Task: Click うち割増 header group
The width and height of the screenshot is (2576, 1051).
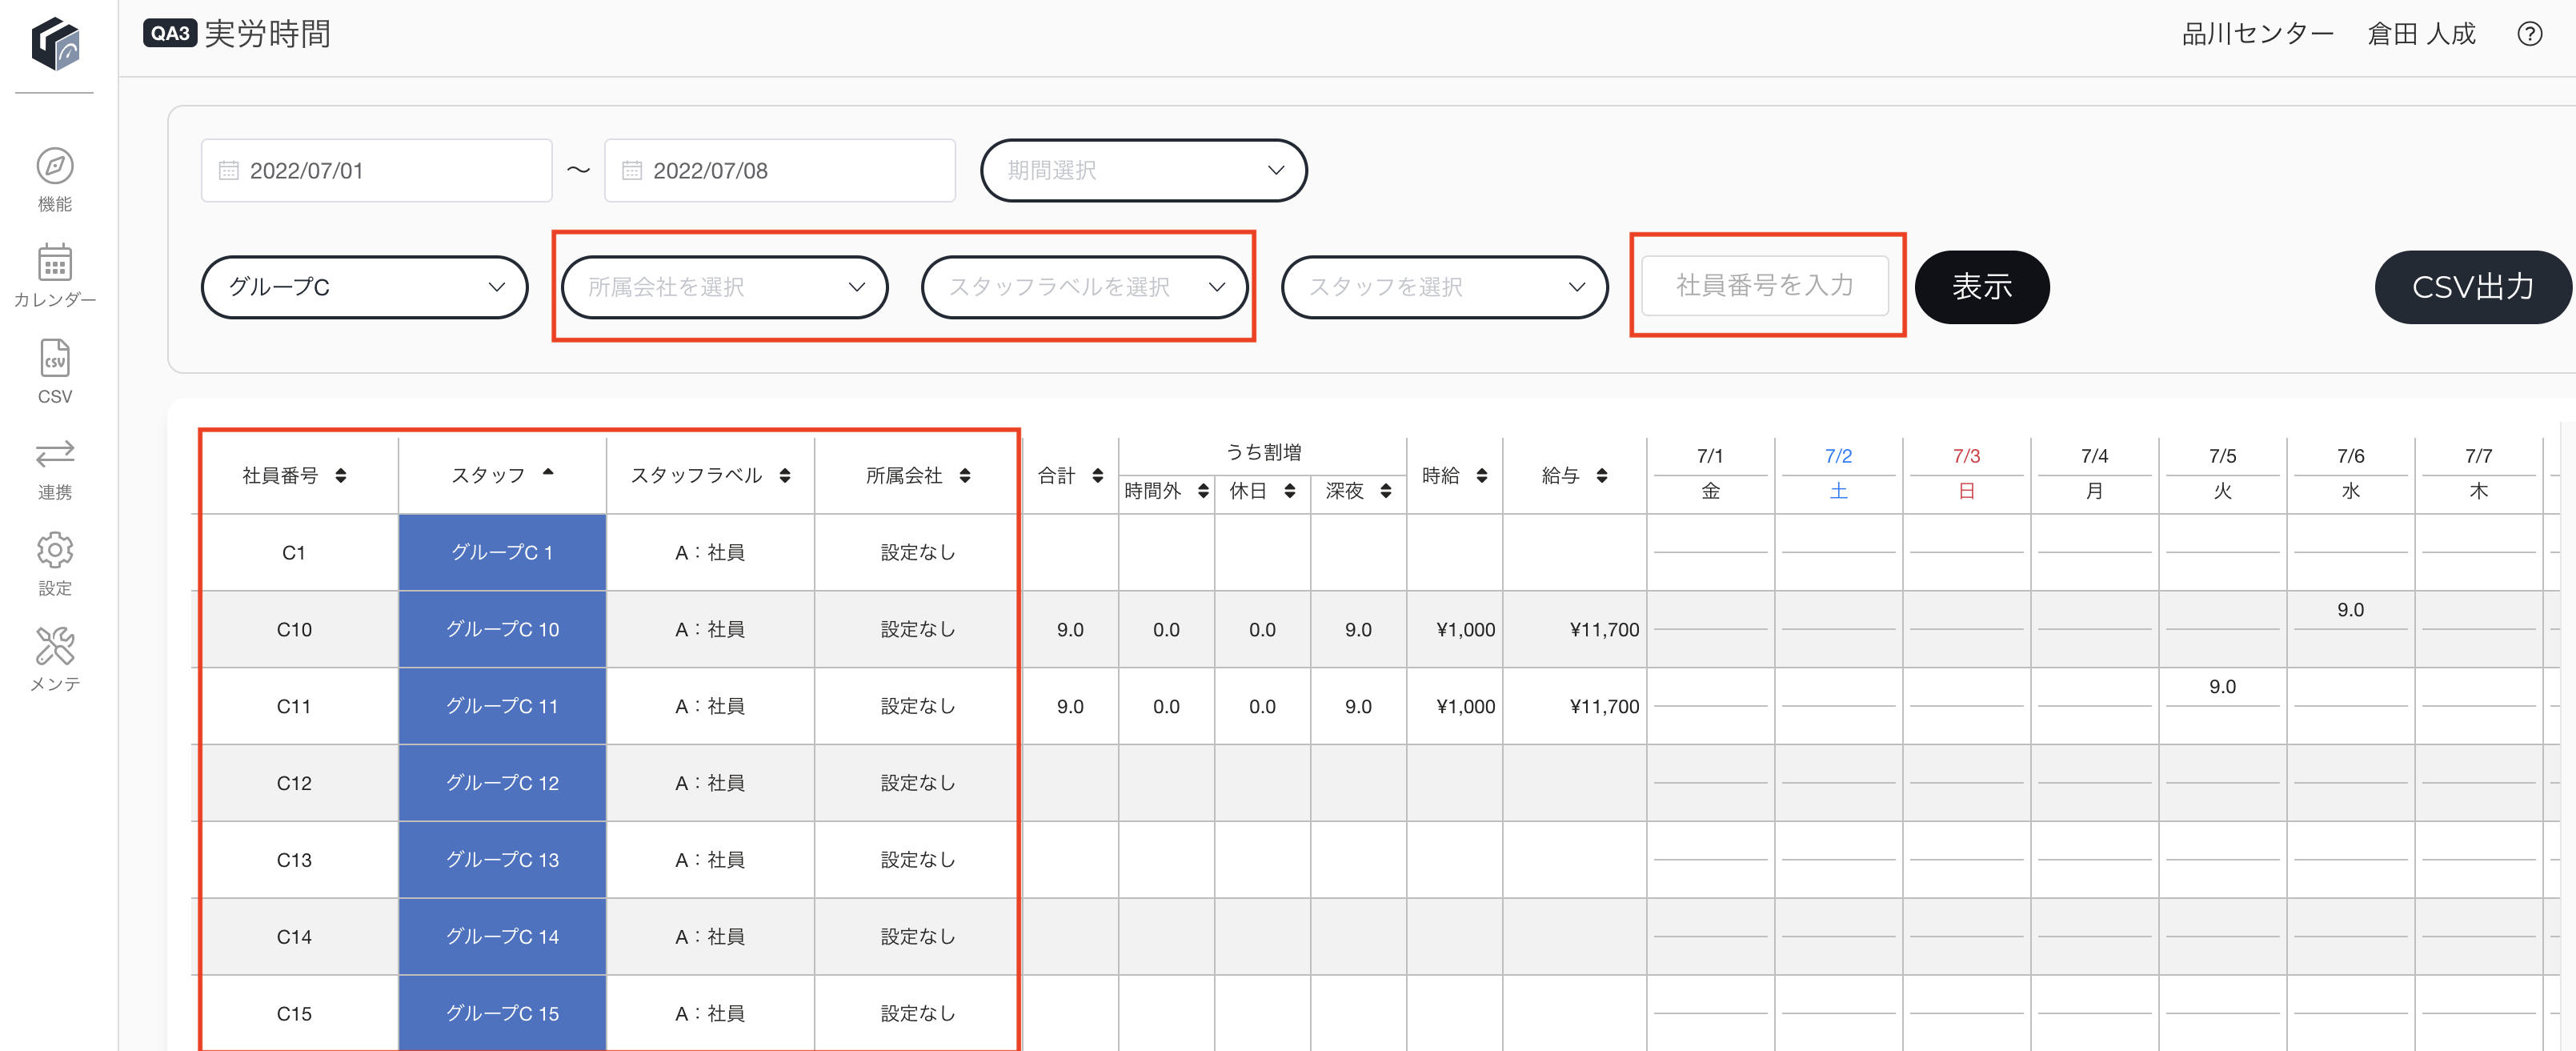Action: coord(1263,452)
